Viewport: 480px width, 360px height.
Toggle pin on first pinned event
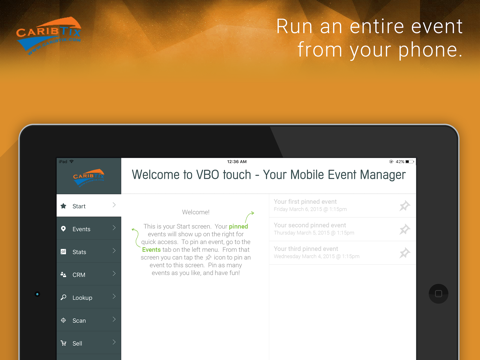[x=404, y=206]
